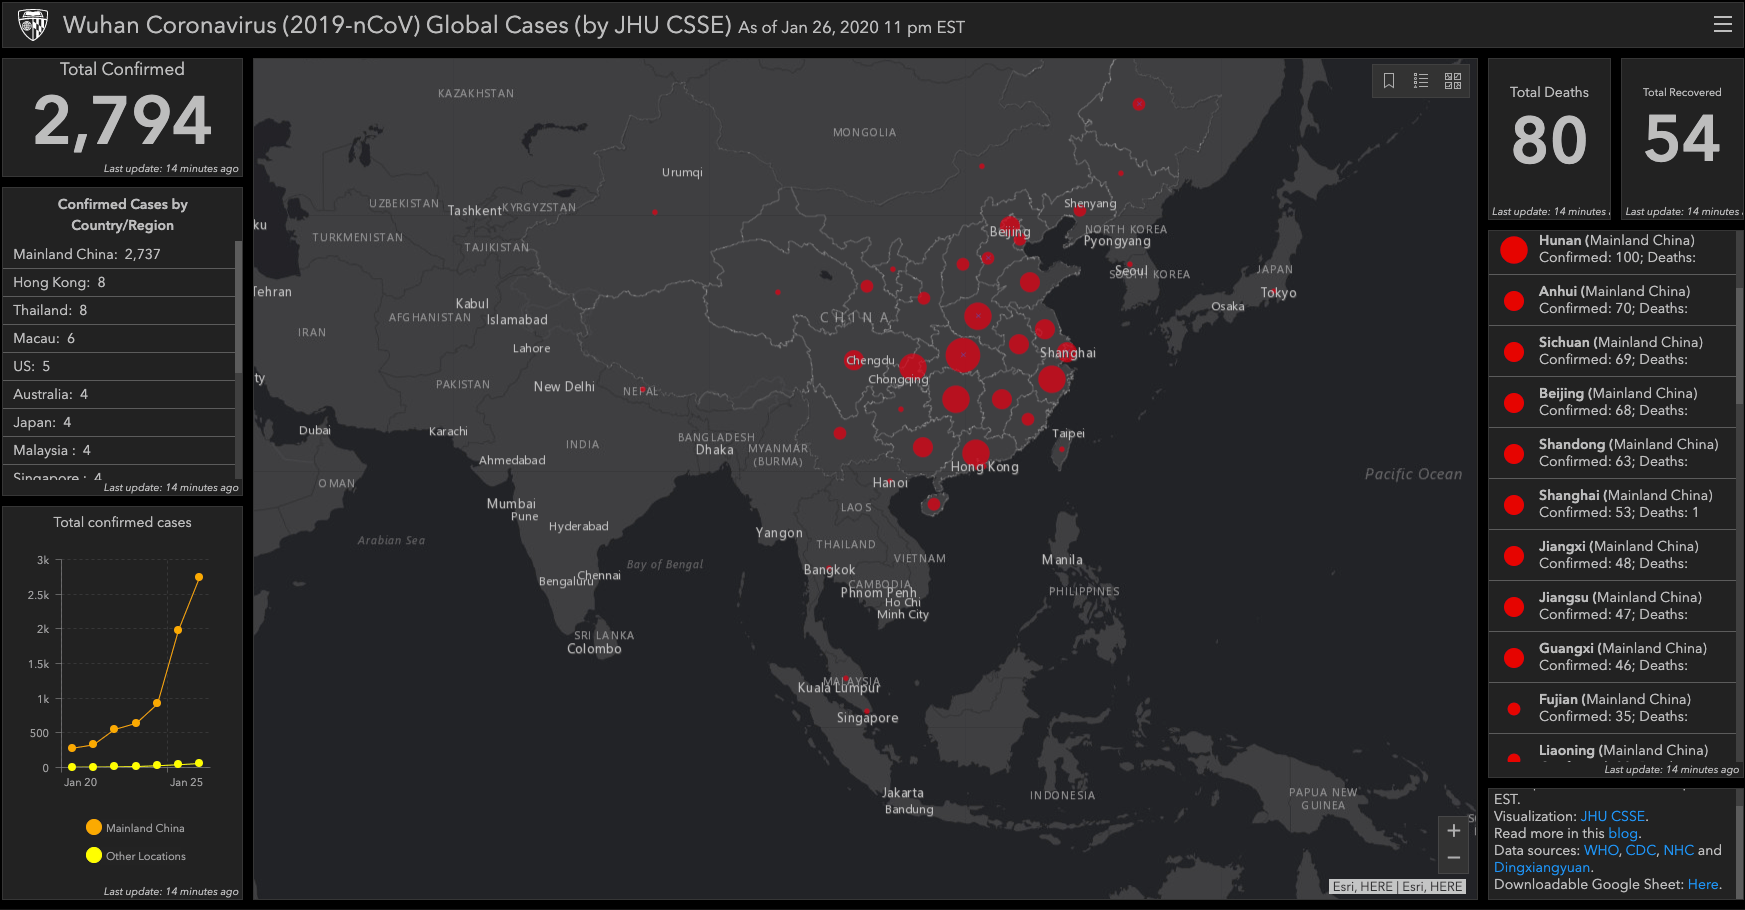Open the map legend list icon
1745x910 pixels.
(1421, 81)
